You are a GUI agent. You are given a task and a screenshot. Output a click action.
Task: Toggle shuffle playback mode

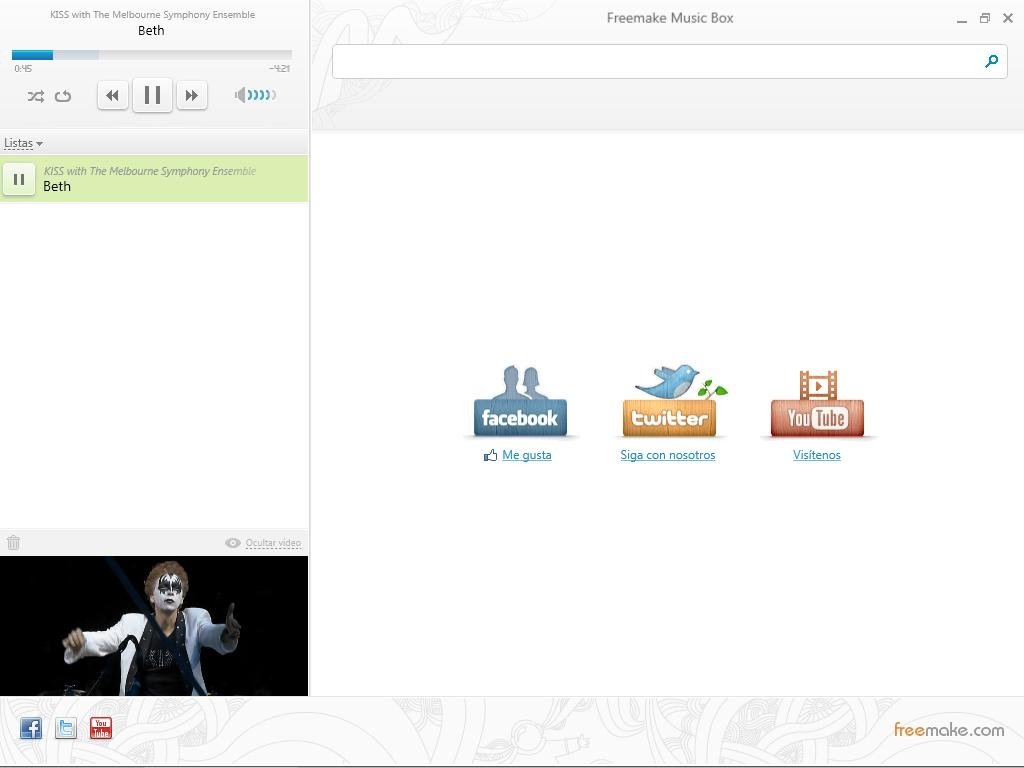point(35,96)
